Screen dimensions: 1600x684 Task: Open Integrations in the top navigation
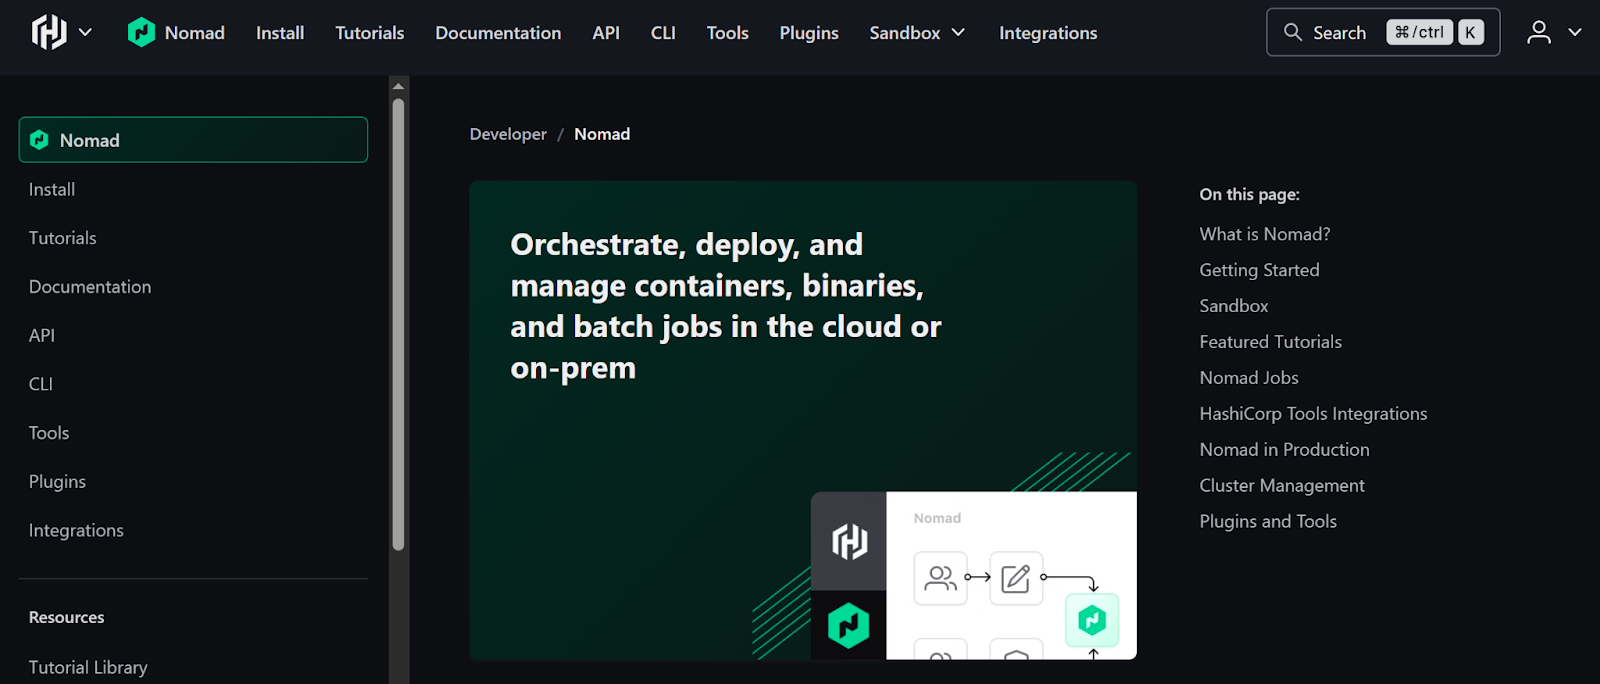pos(1048,33)
